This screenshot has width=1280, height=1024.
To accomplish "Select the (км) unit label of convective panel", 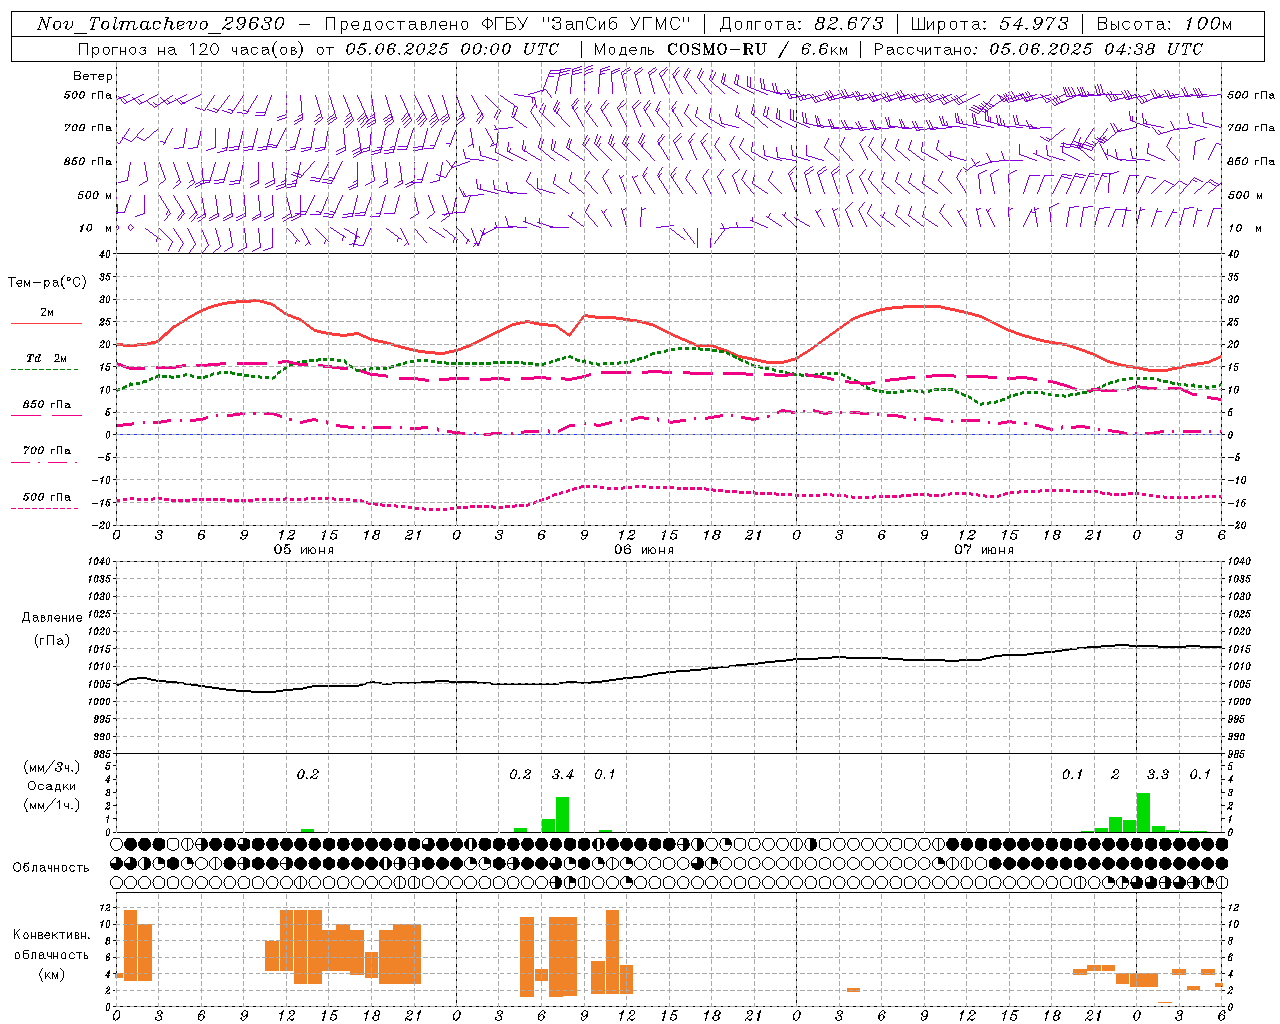I will coord(52,973).
